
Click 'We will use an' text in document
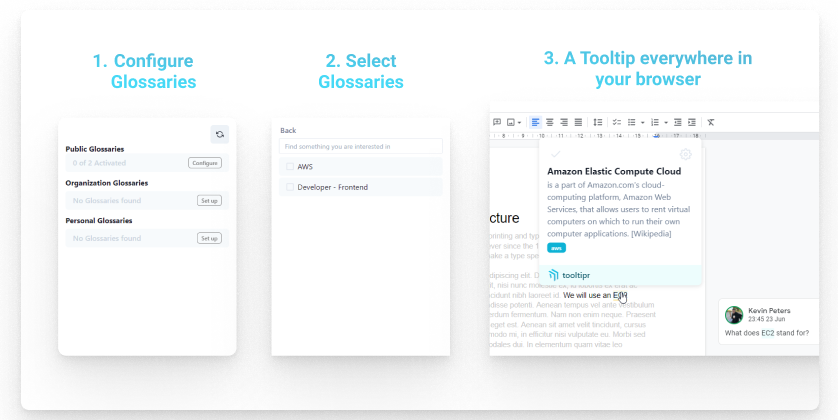click(587, 295)
